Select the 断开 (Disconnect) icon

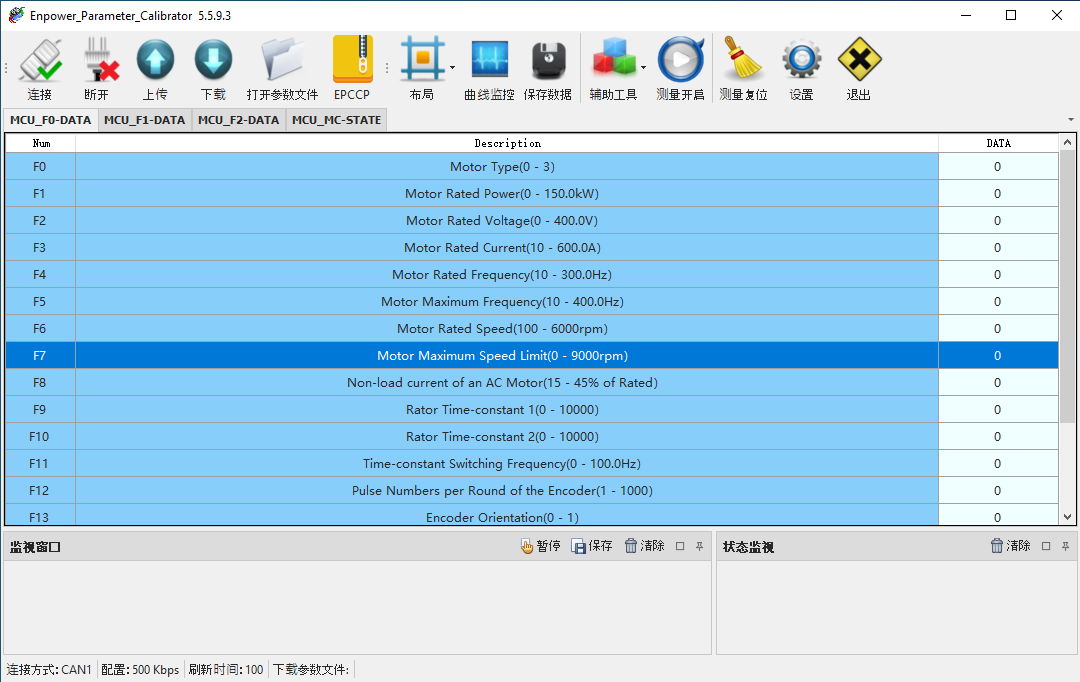point(99,67)
